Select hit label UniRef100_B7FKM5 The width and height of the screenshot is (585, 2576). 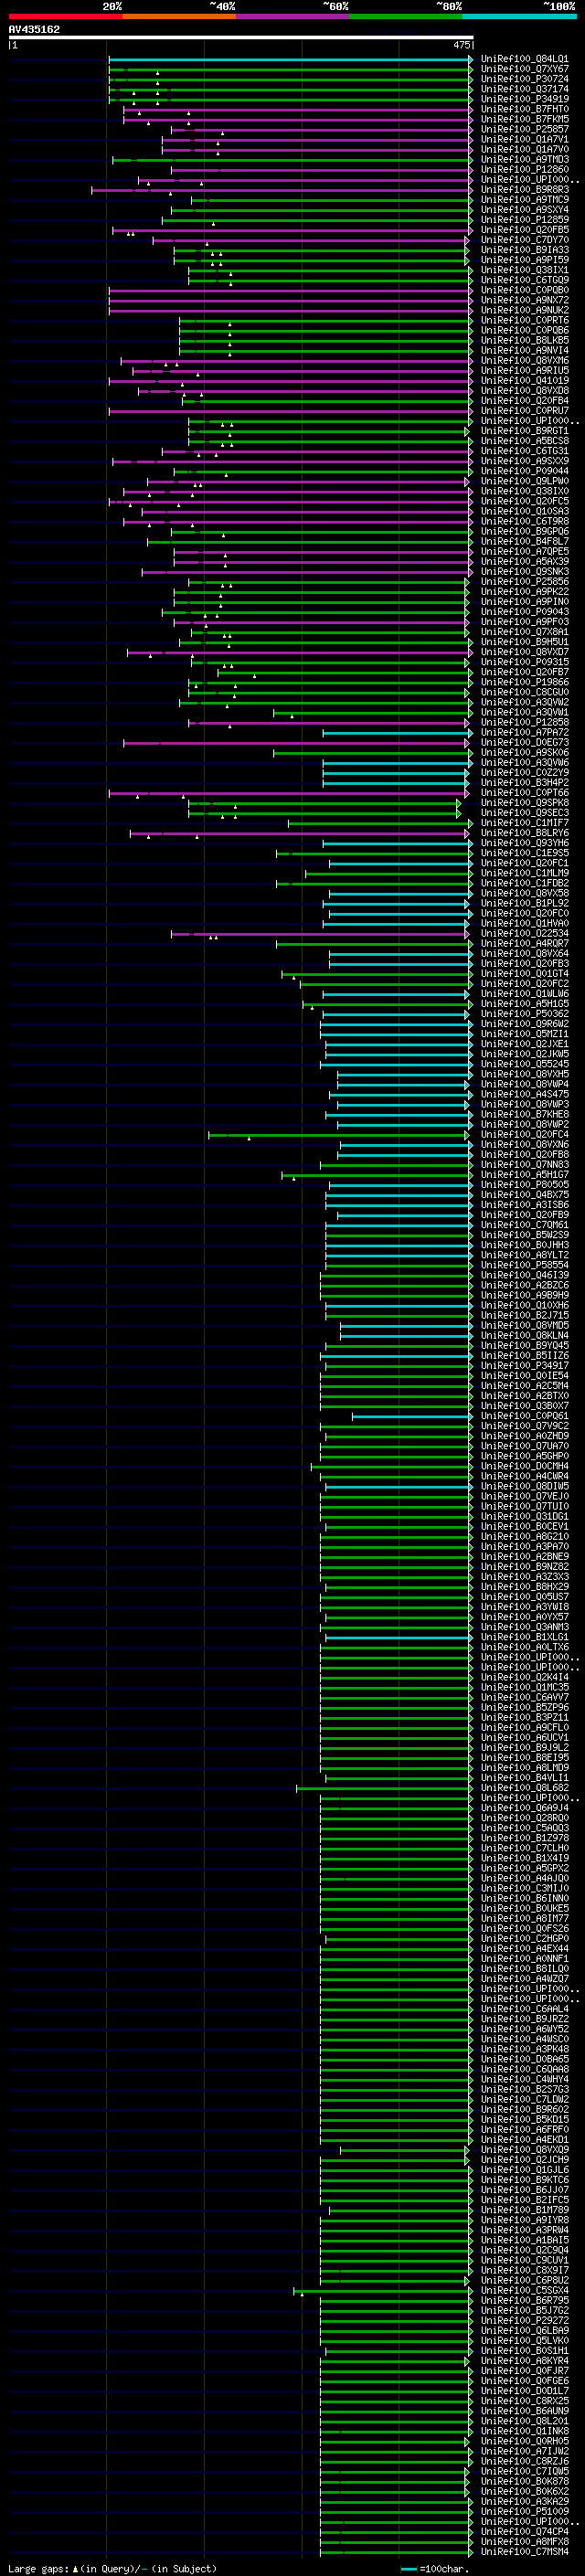point(524,119)
